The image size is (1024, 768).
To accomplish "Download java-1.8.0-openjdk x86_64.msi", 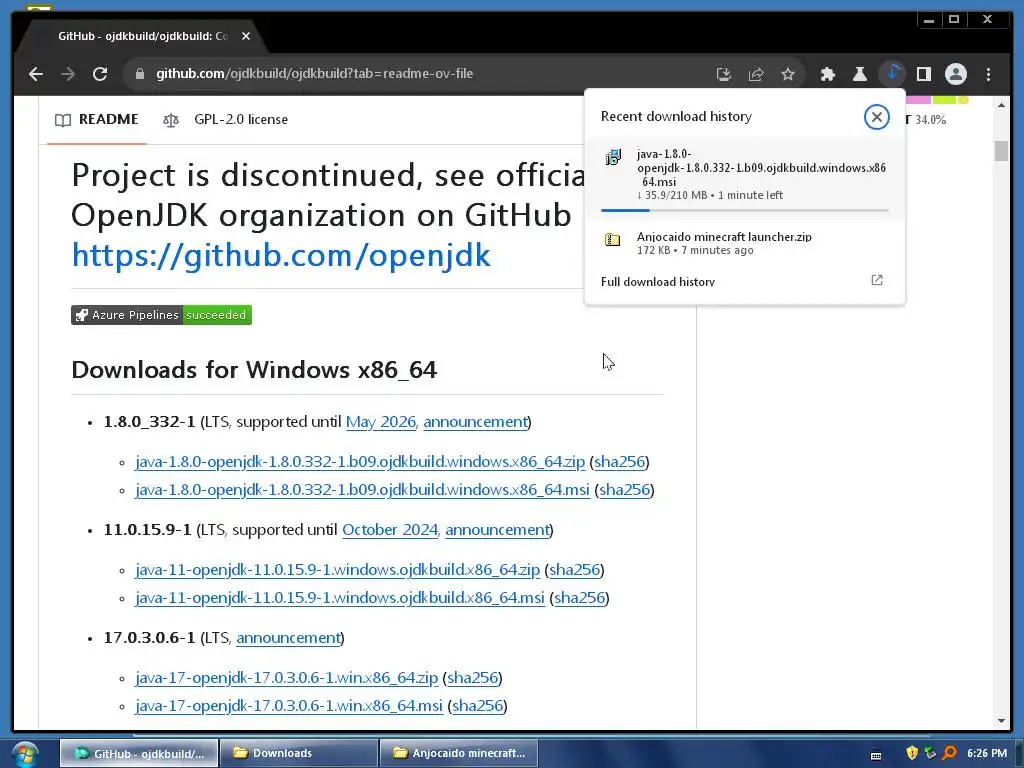I will (x=362, y=490).
